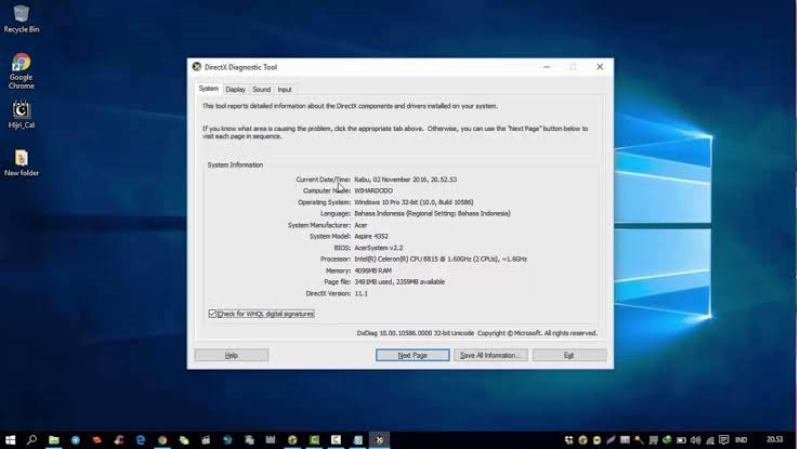Click the Current Date/Time value
The image size is (797, 449).
pyautogui.click(x=406, y=179)
